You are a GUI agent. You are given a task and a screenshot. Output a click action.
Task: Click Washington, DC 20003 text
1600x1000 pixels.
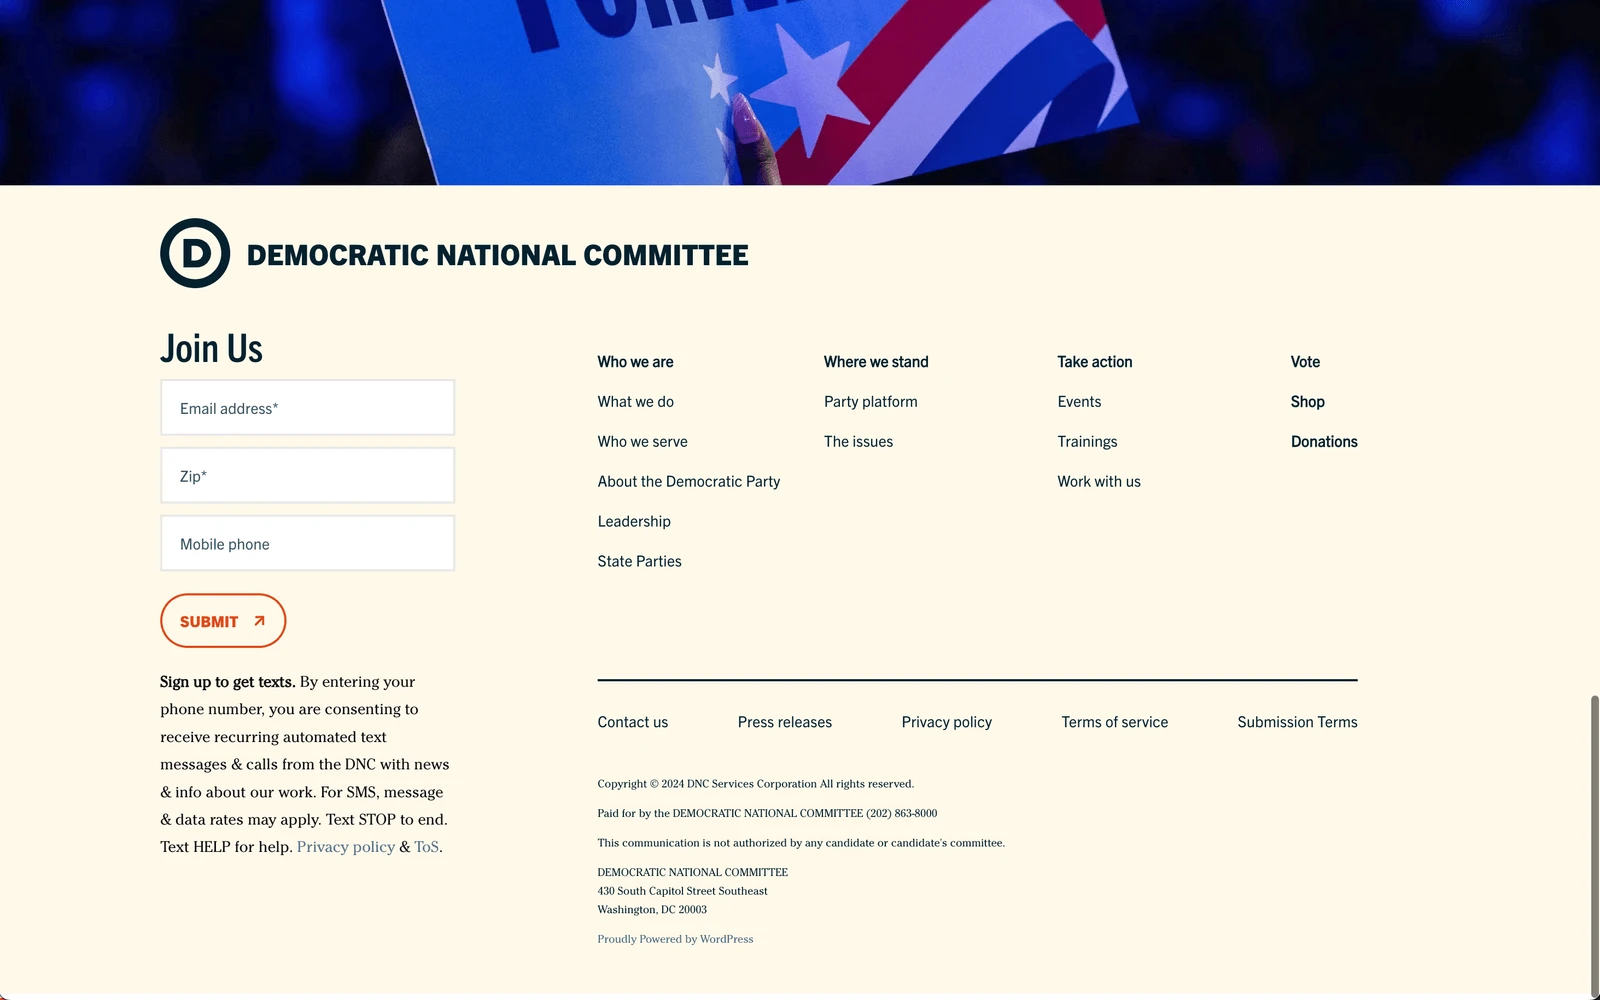pos(652,910)
